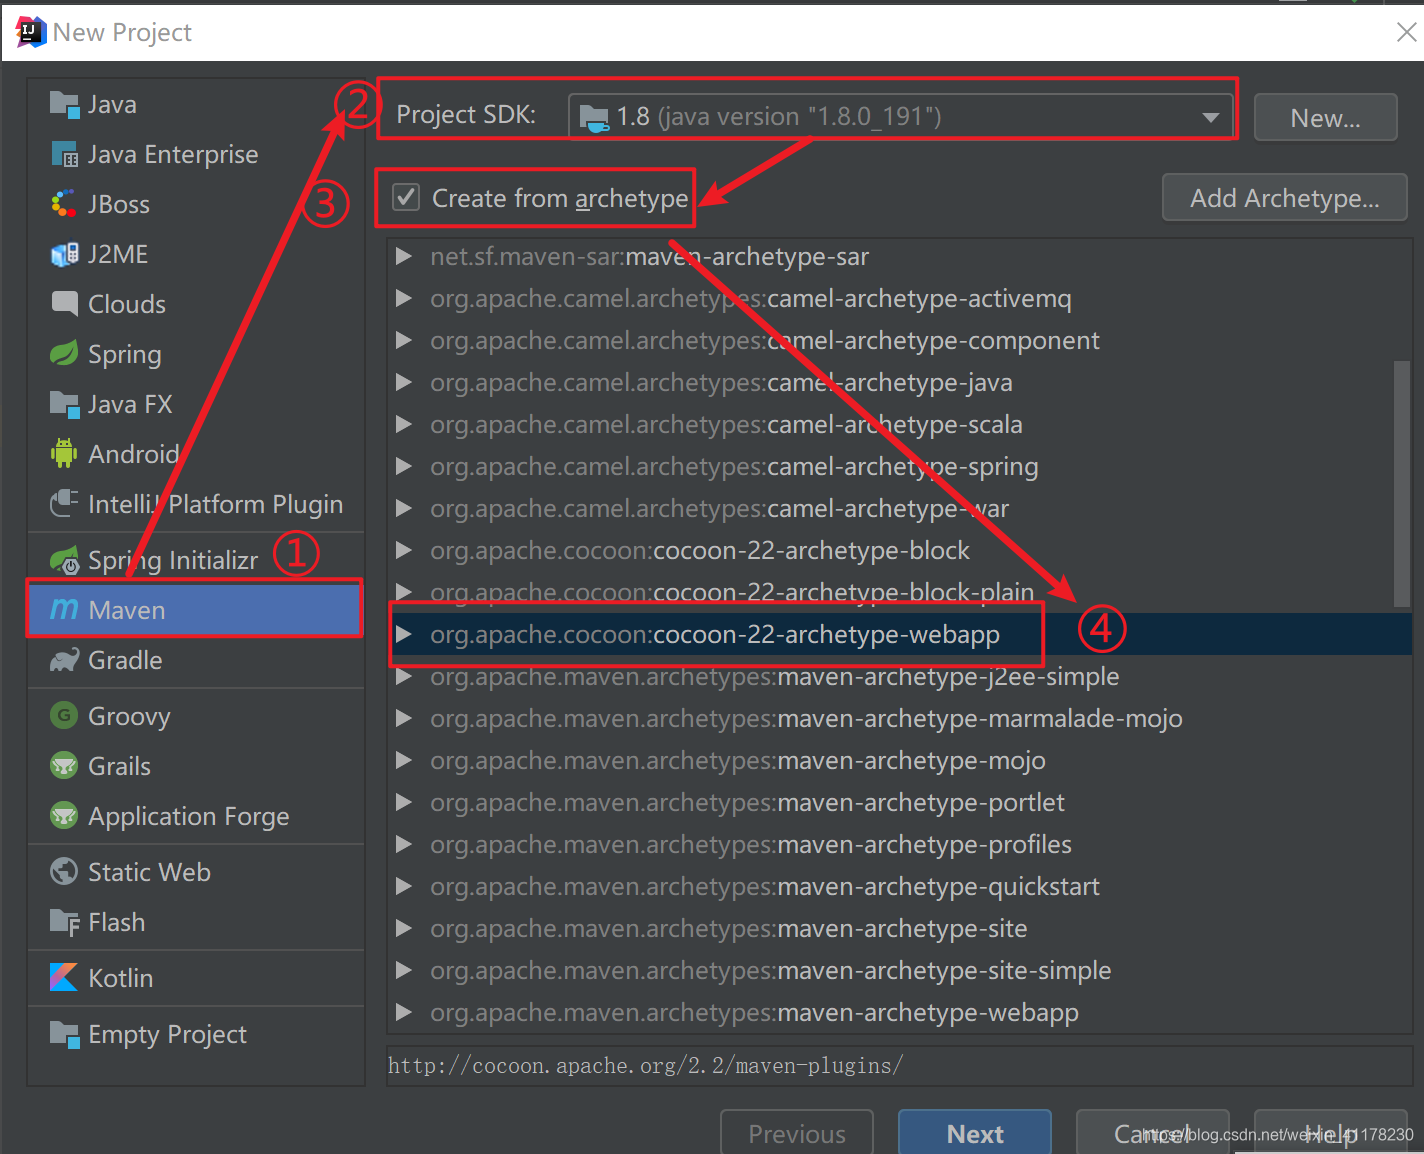
Task: Select Static Web project type
Action: click(x=196, y=872)
